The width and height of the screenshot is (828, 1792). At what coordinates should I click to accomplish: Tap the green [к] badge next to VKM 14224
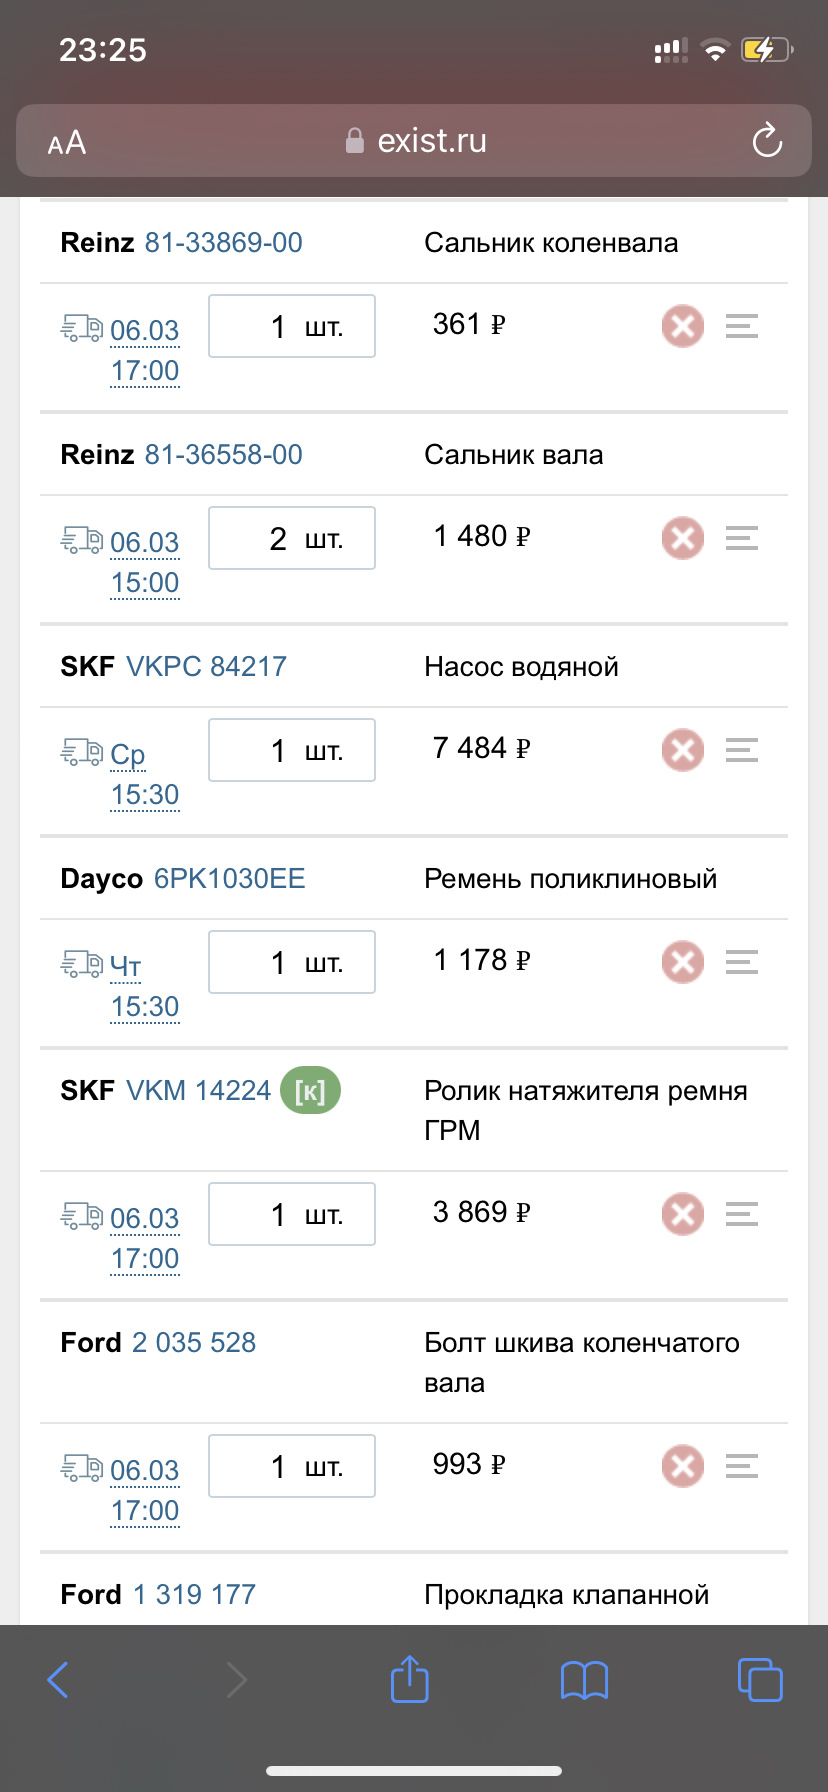310,1091
